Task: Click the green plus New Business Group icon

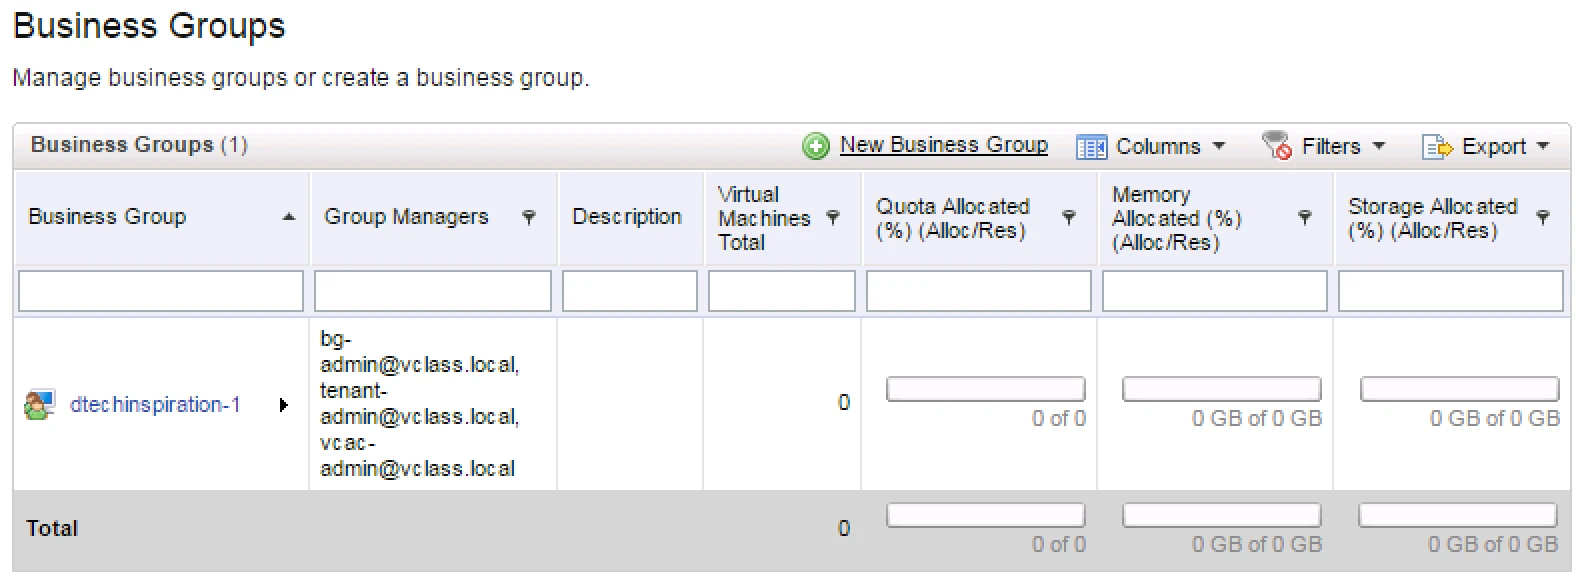Action: click(x=816, y=146)
